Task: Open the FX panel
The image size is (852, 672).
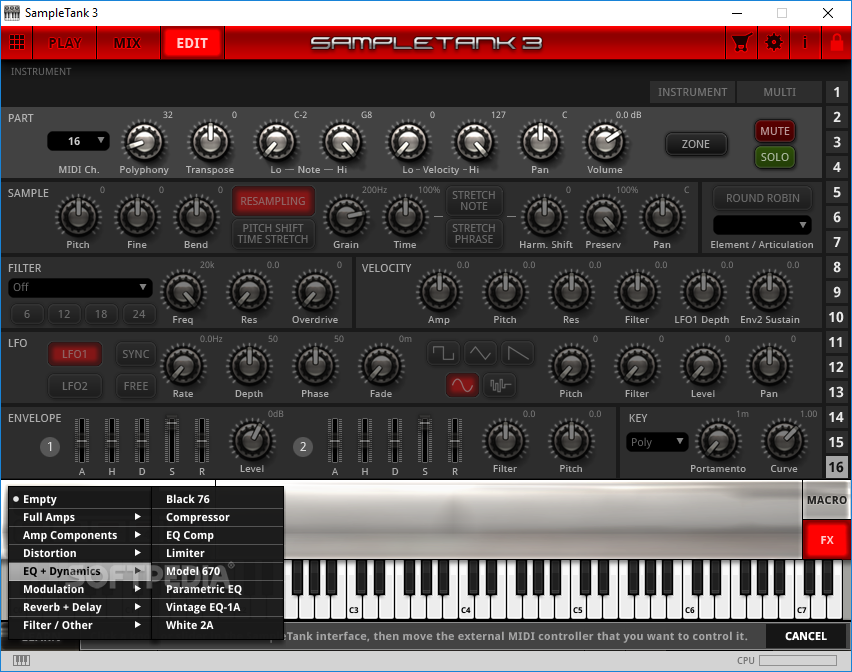Action: click(826, 540)
